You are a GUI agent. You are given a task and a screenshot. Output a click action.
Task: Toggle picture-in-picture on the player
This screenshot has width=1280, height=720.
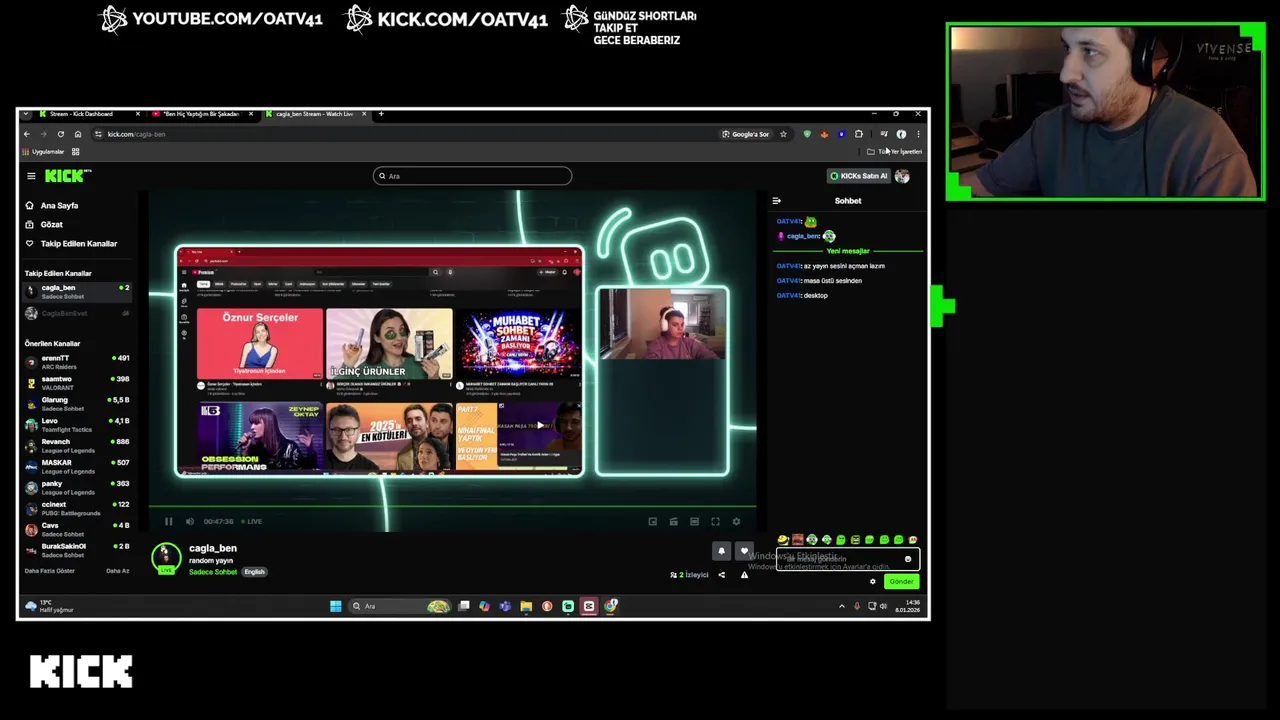(652, 521)
